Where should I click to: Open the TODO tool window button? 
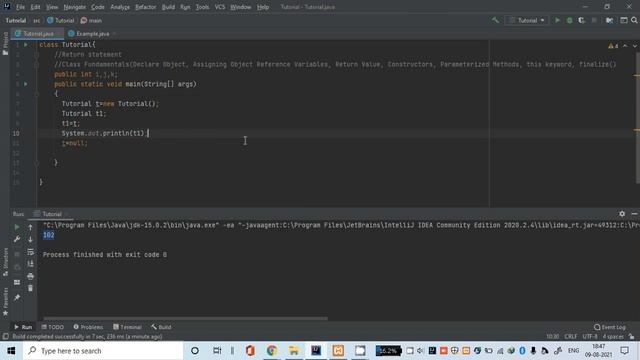[53, 327]
